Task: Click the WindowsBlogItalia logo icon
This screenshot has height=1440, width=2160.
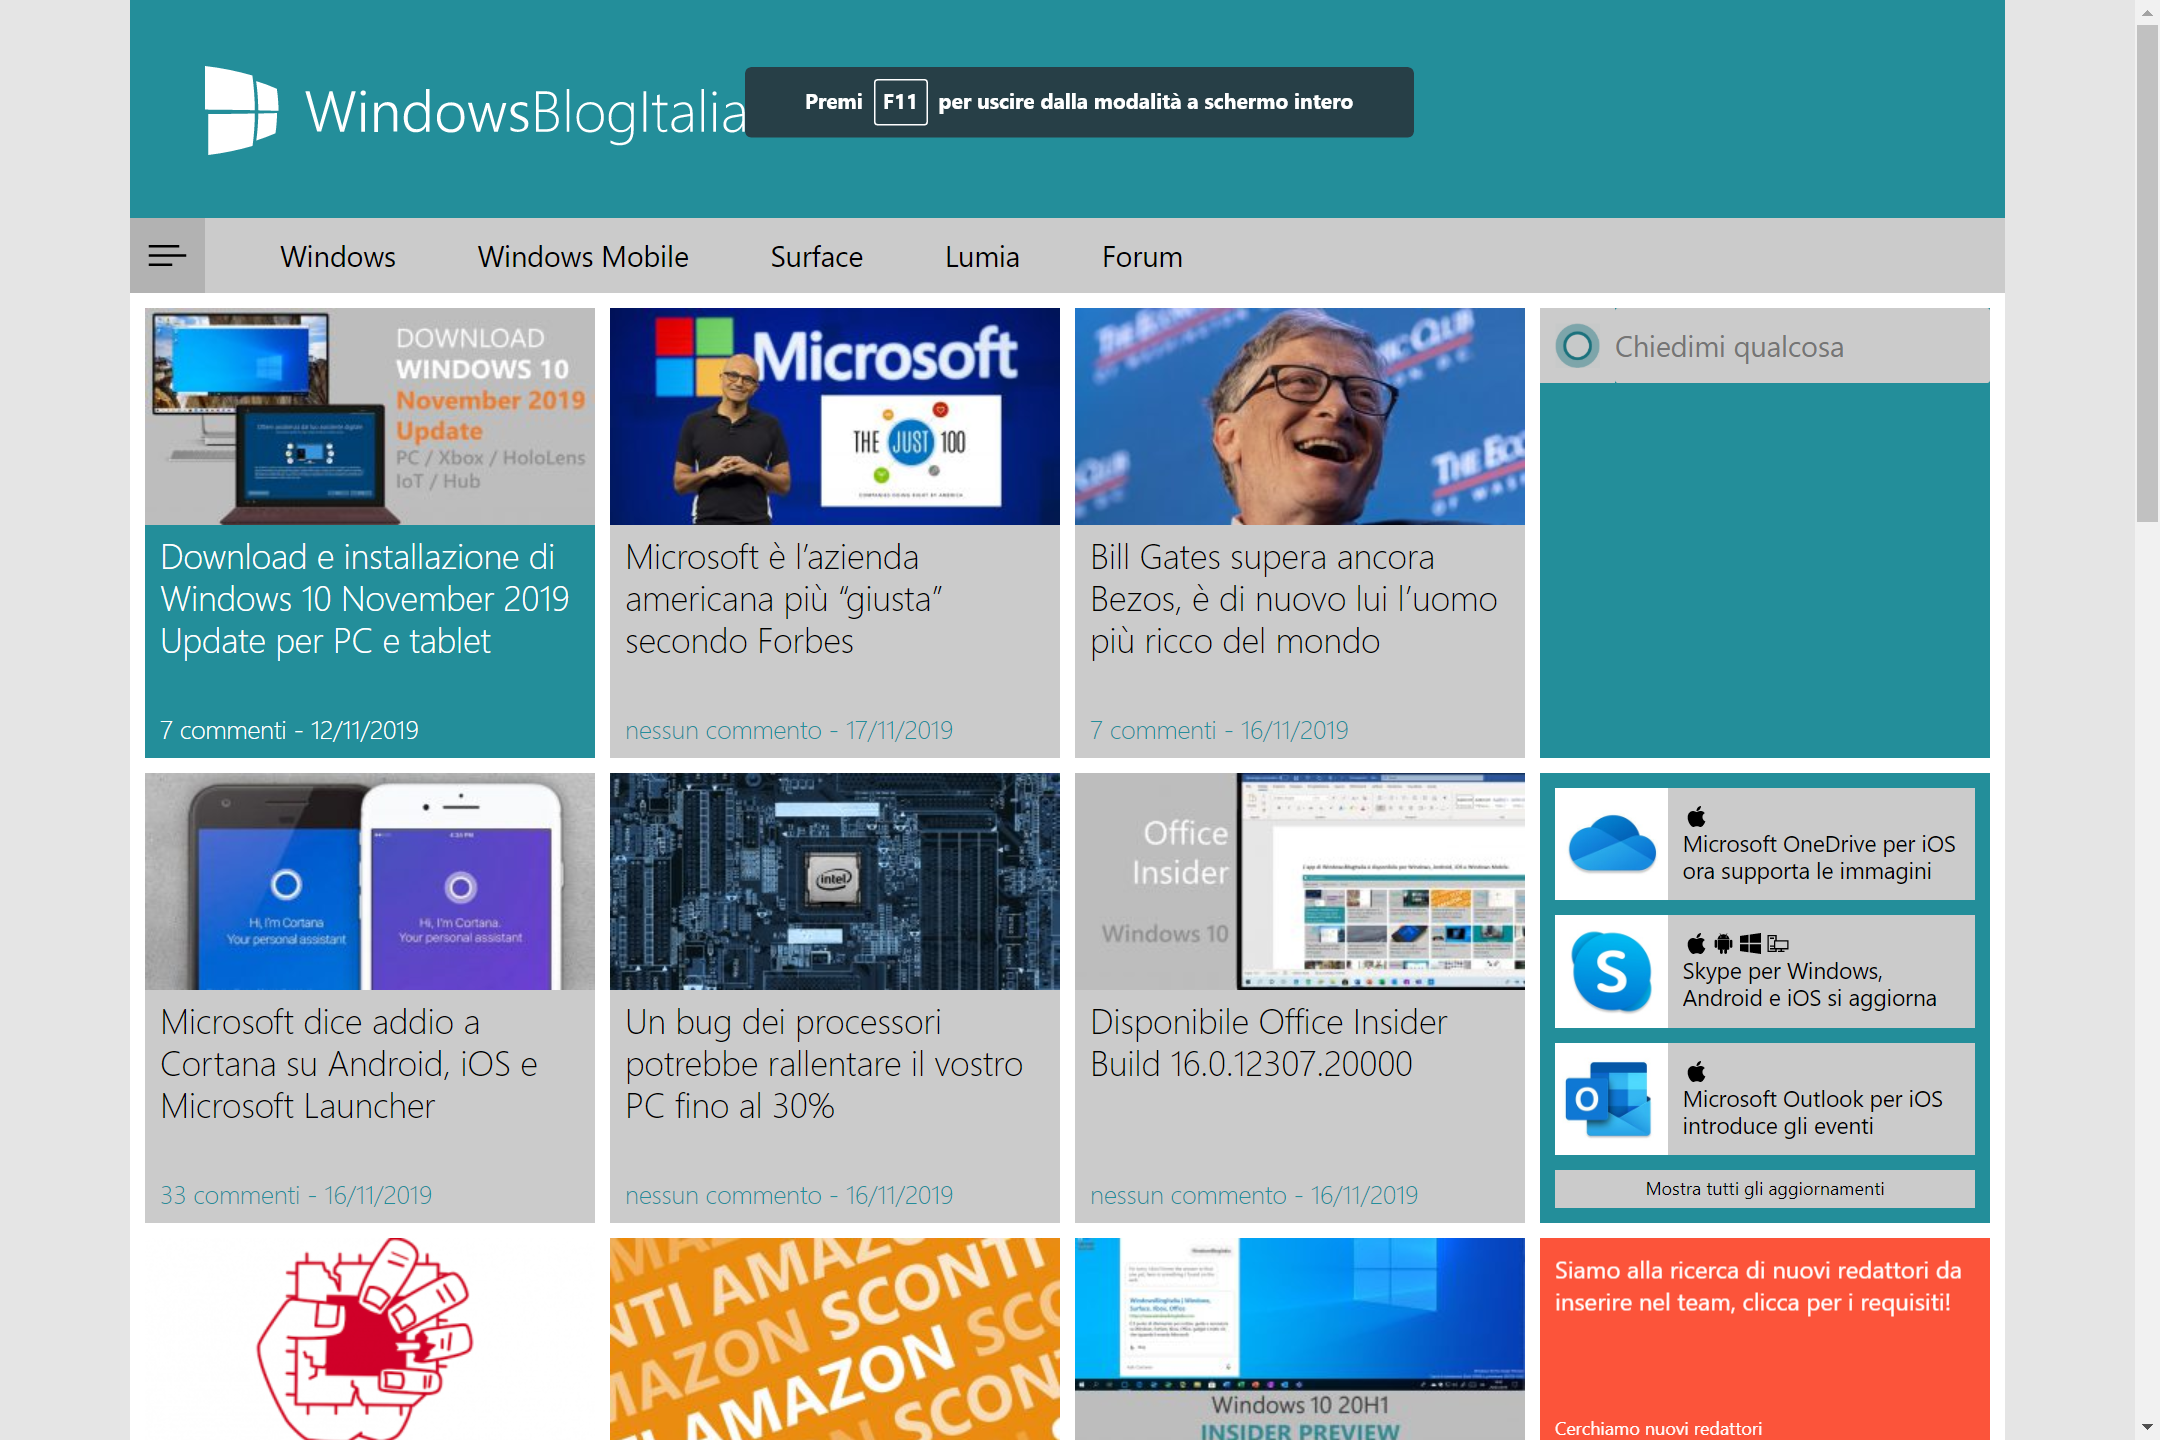Action: click(241, 110)
